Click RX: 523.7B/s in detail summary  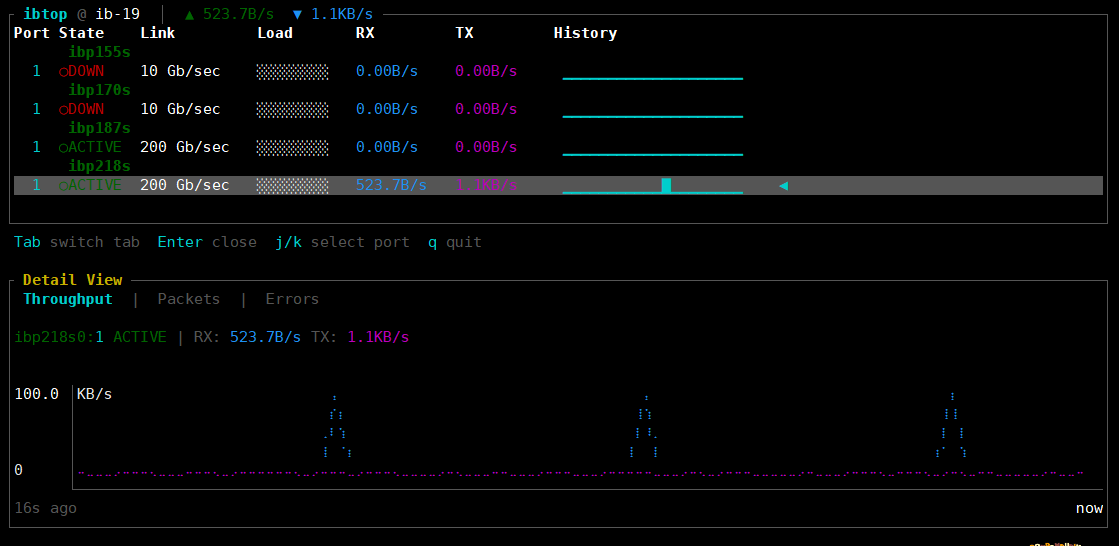tap(248, 337)
